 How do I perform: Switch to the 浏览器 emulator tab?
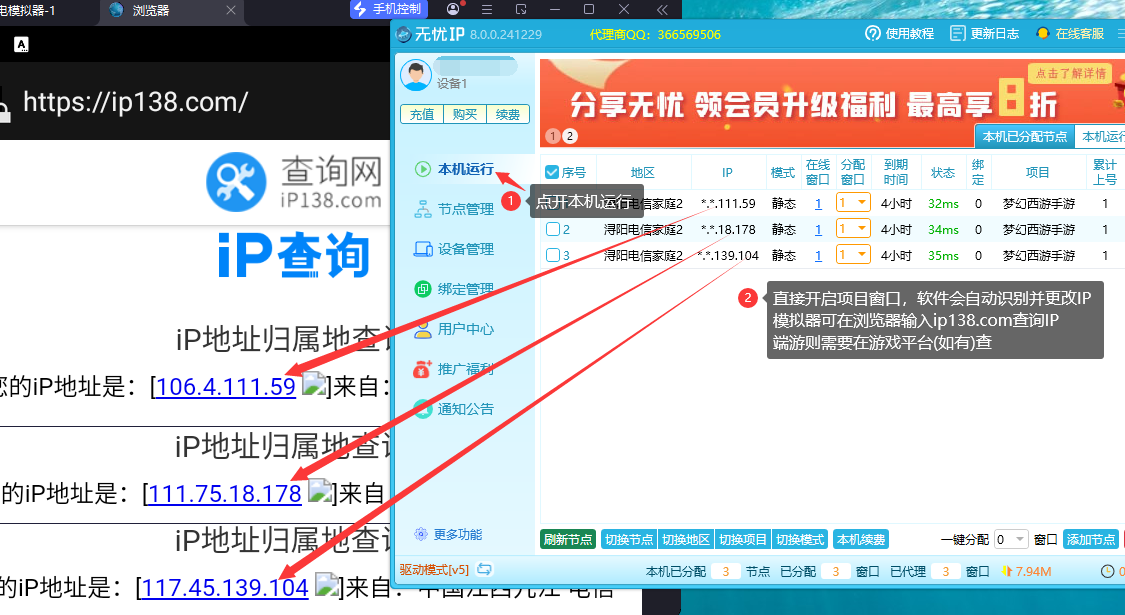click(x=172, y=11)
